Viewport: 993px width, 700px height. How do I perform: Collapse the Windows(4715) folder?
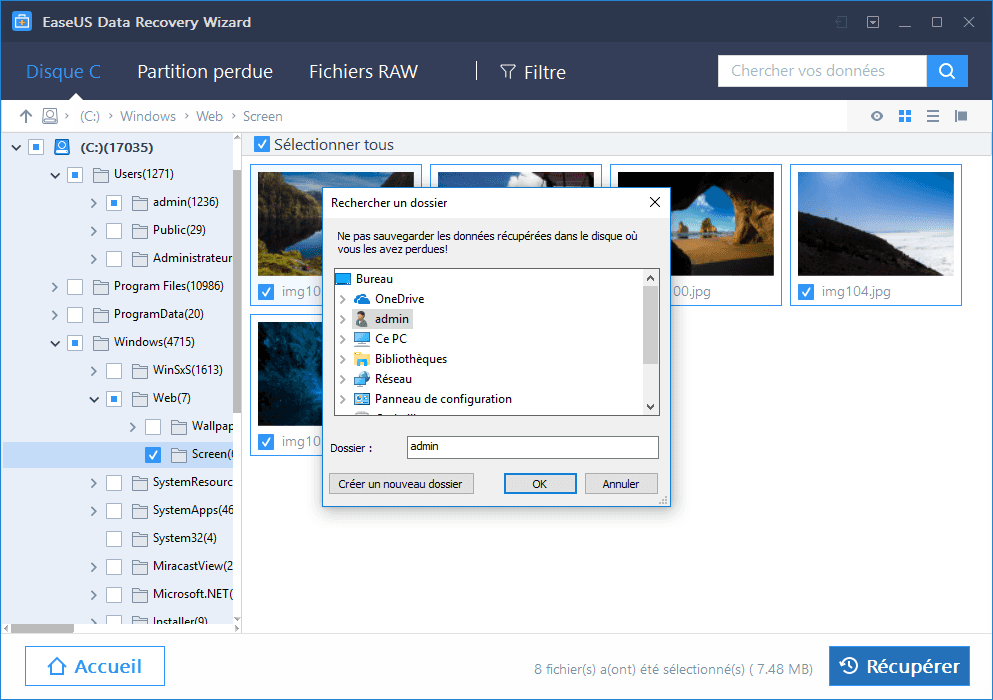pyautogui.click(x=55, y=343)
